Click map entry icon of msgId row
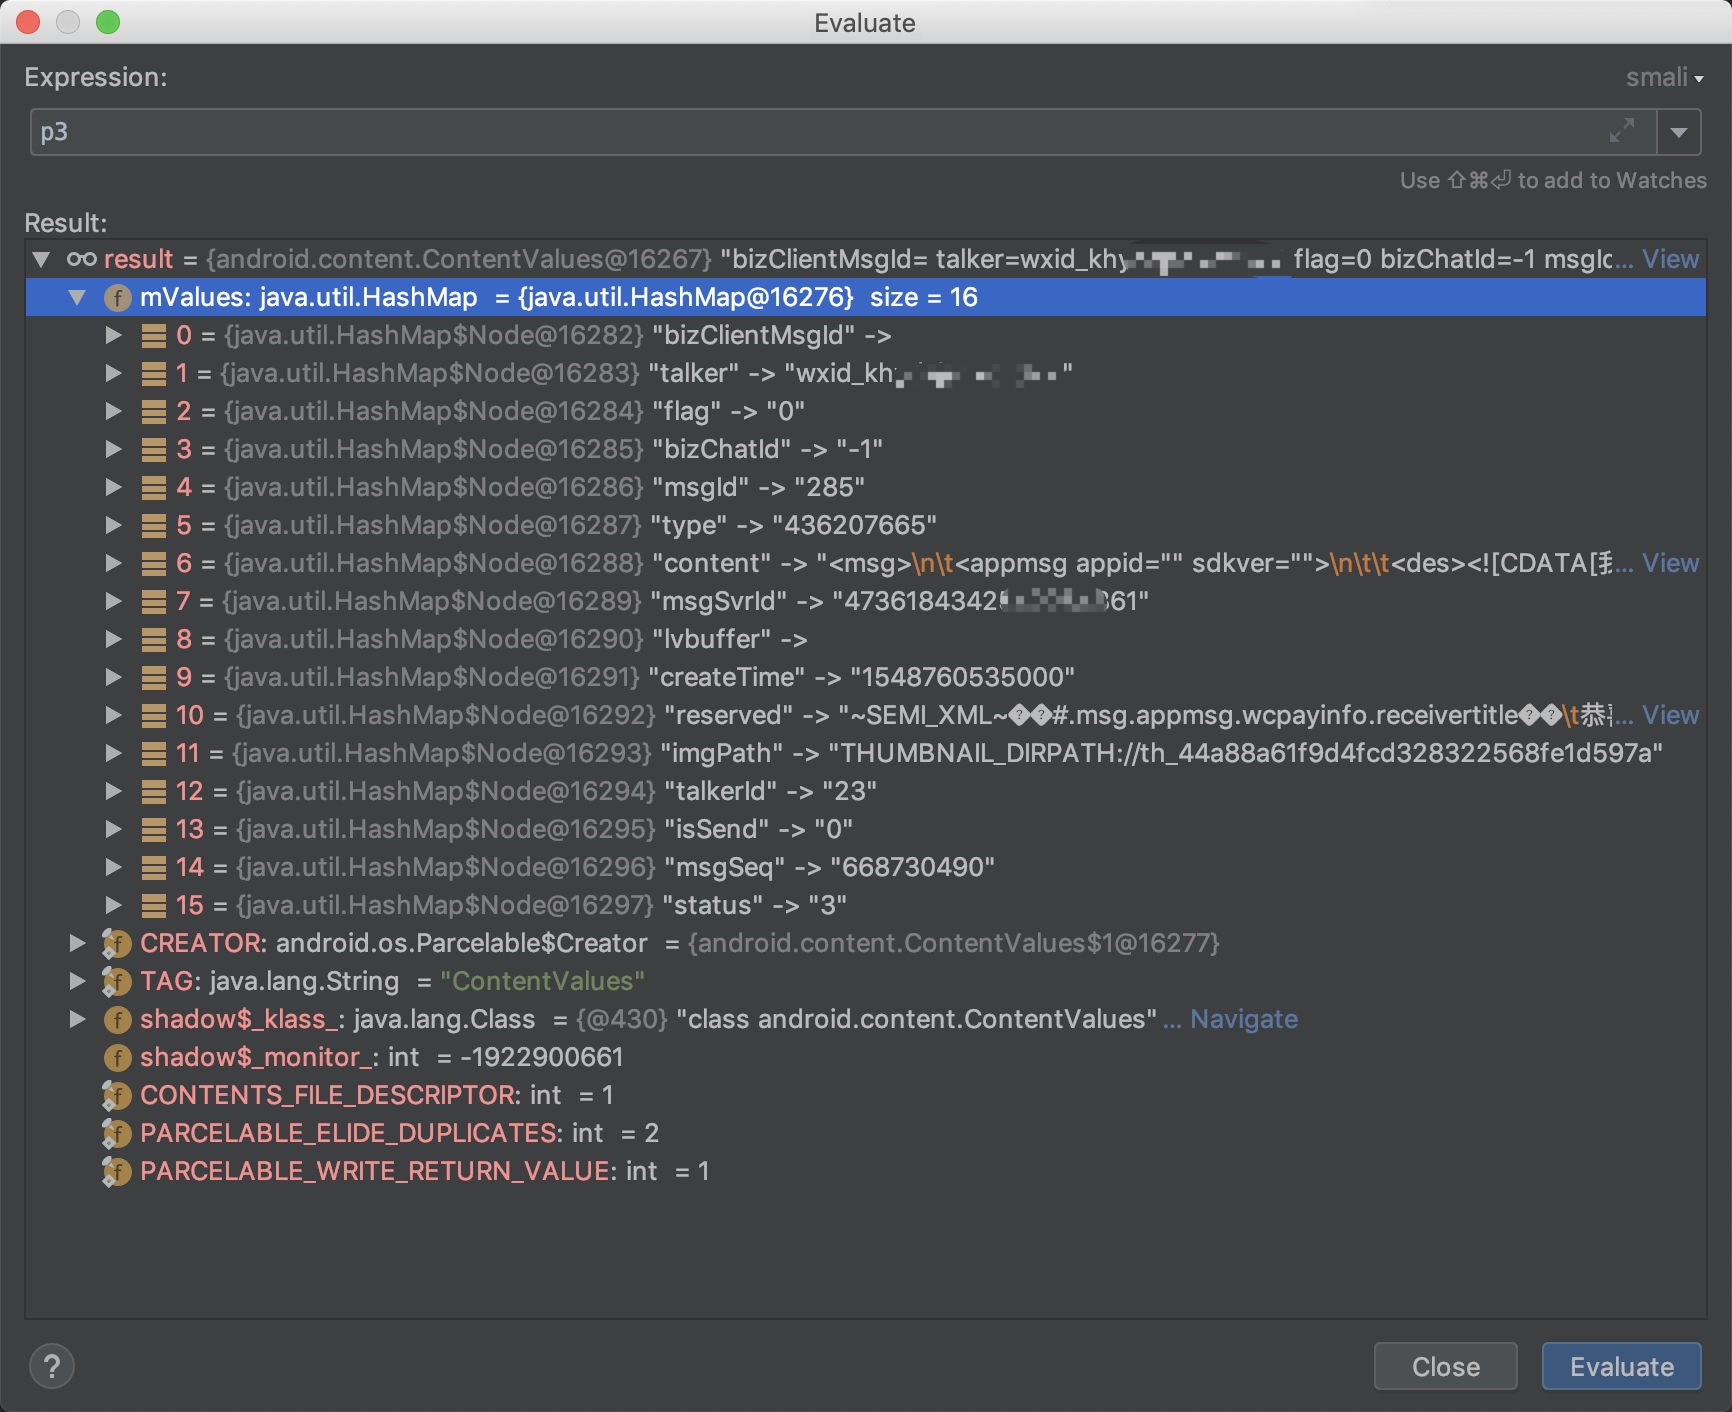The height and width of the screenshot is (1412, 1732). pyautogui.click(x=154, y=487)
